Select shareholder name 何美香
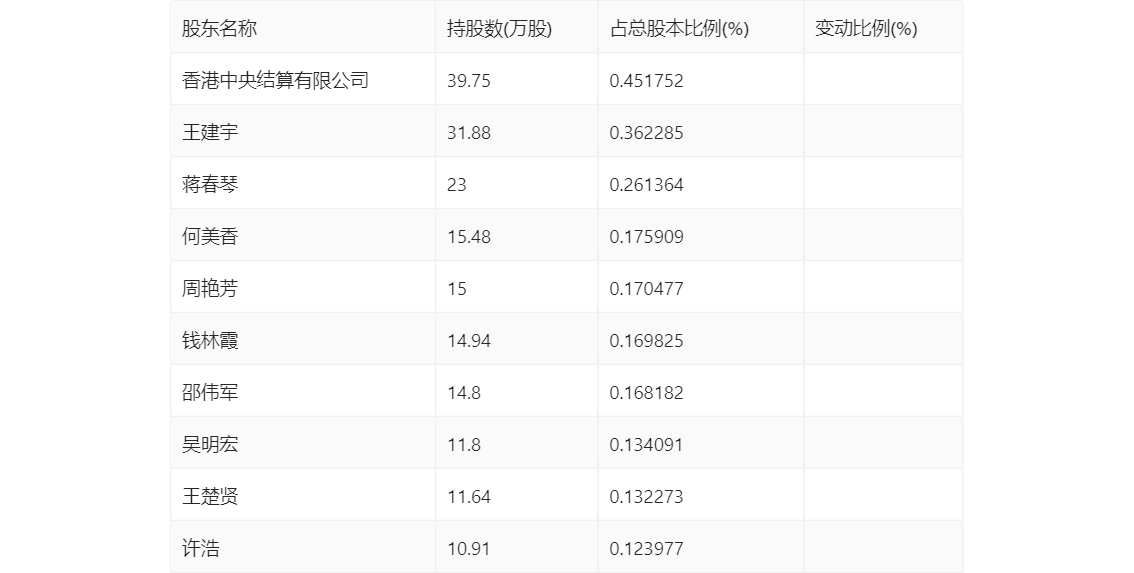Viewport: 1134px width, 573px height. [x=210, y=237]
